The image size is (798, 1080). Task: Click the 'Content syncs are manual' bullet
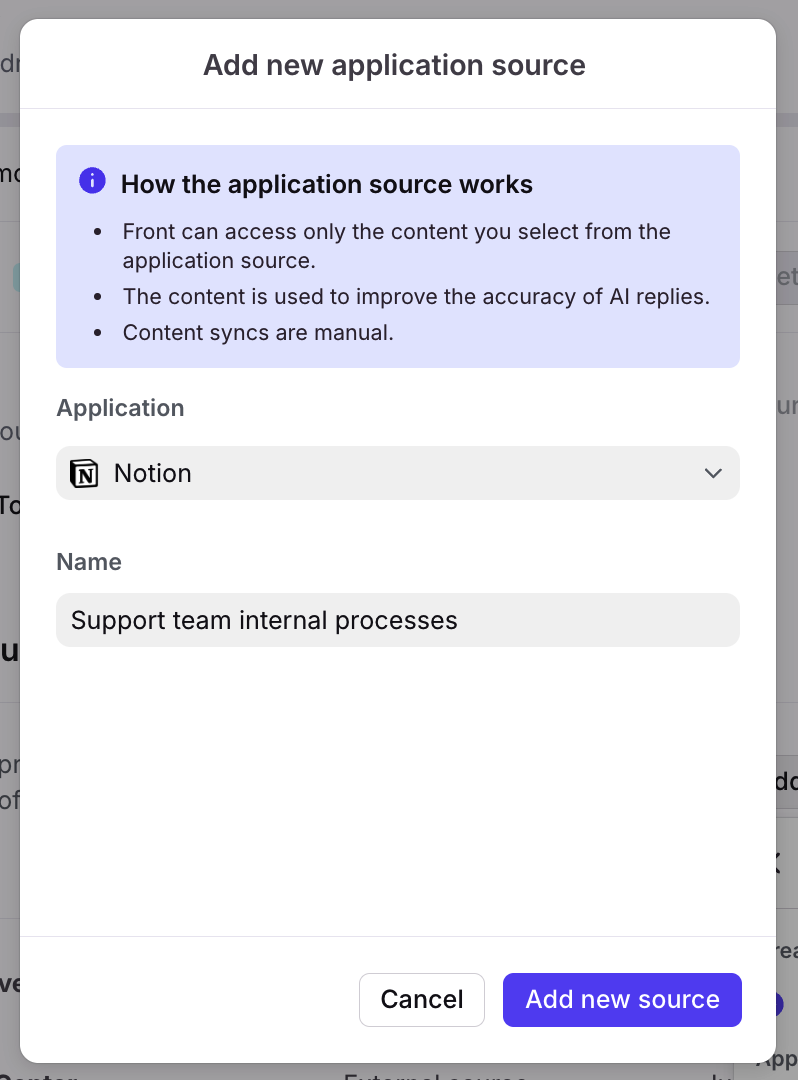(258, 333)
